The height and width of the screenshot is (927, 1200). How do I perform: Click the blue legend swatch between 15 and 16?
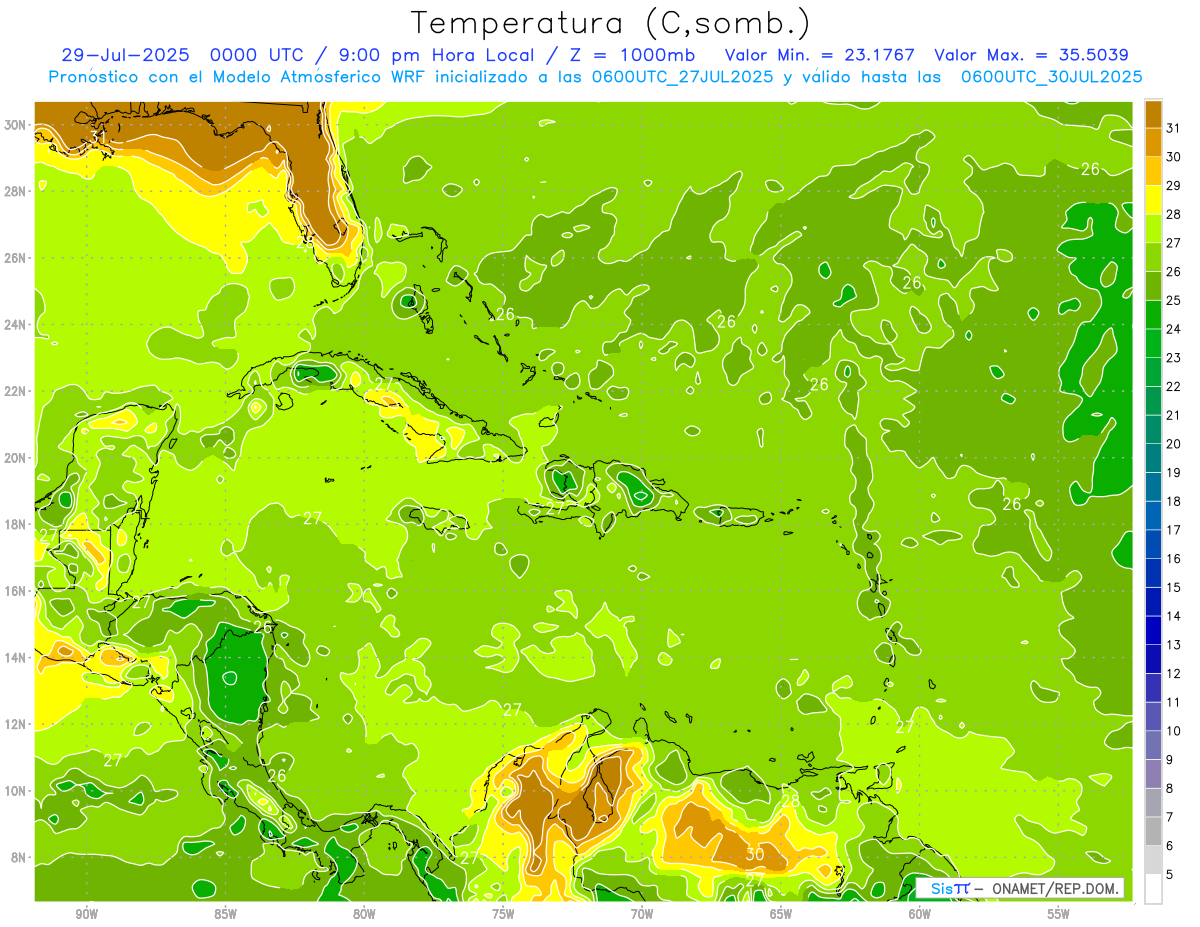pos(1153,573)
